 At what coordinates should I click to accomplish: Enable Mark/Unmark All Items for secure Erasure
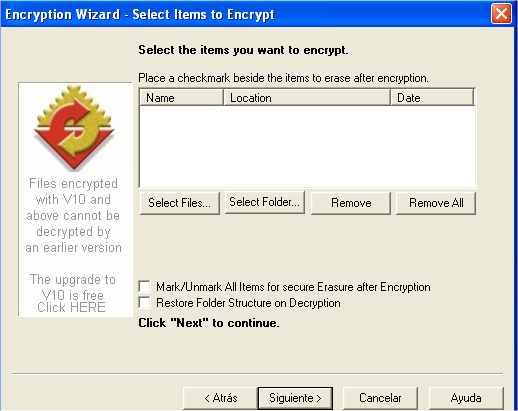[x=144, y=286]
